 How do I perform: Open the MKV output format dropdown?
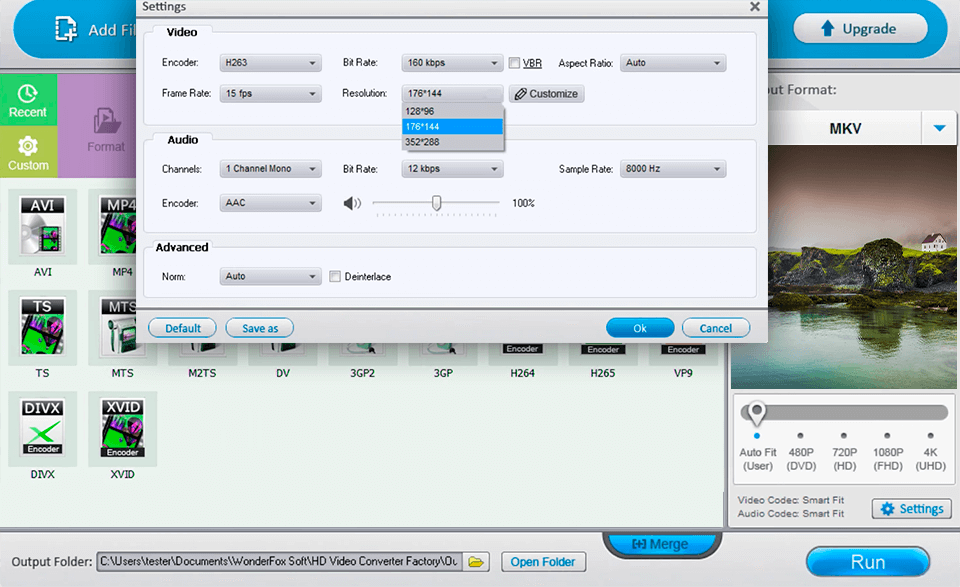(x=938, y=128)
